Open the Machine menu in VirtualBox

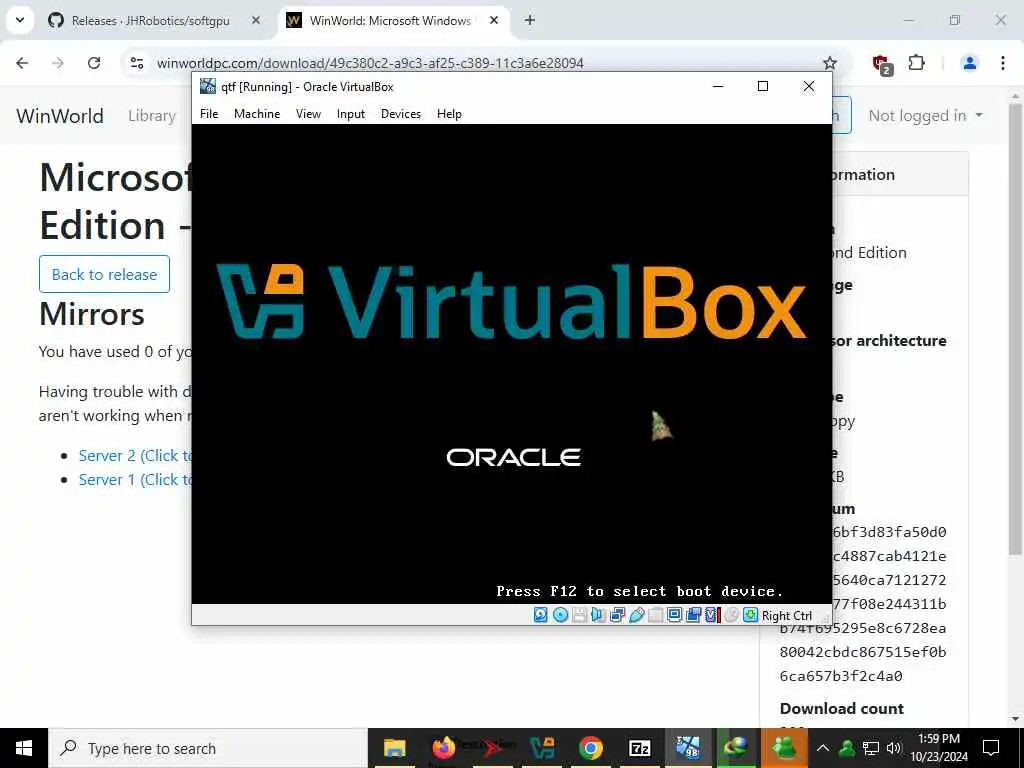[x=257, y=114]
